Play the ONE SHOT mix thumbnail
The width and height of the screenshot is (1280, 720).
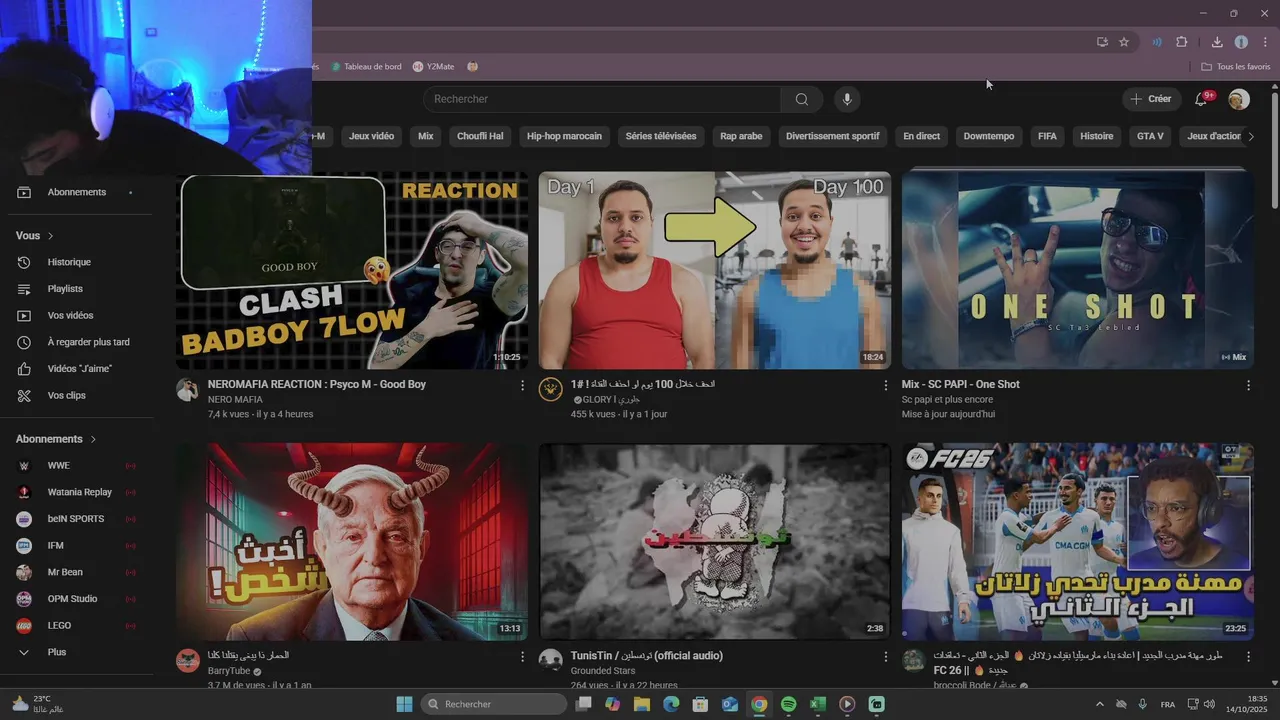coord(1078,270)
